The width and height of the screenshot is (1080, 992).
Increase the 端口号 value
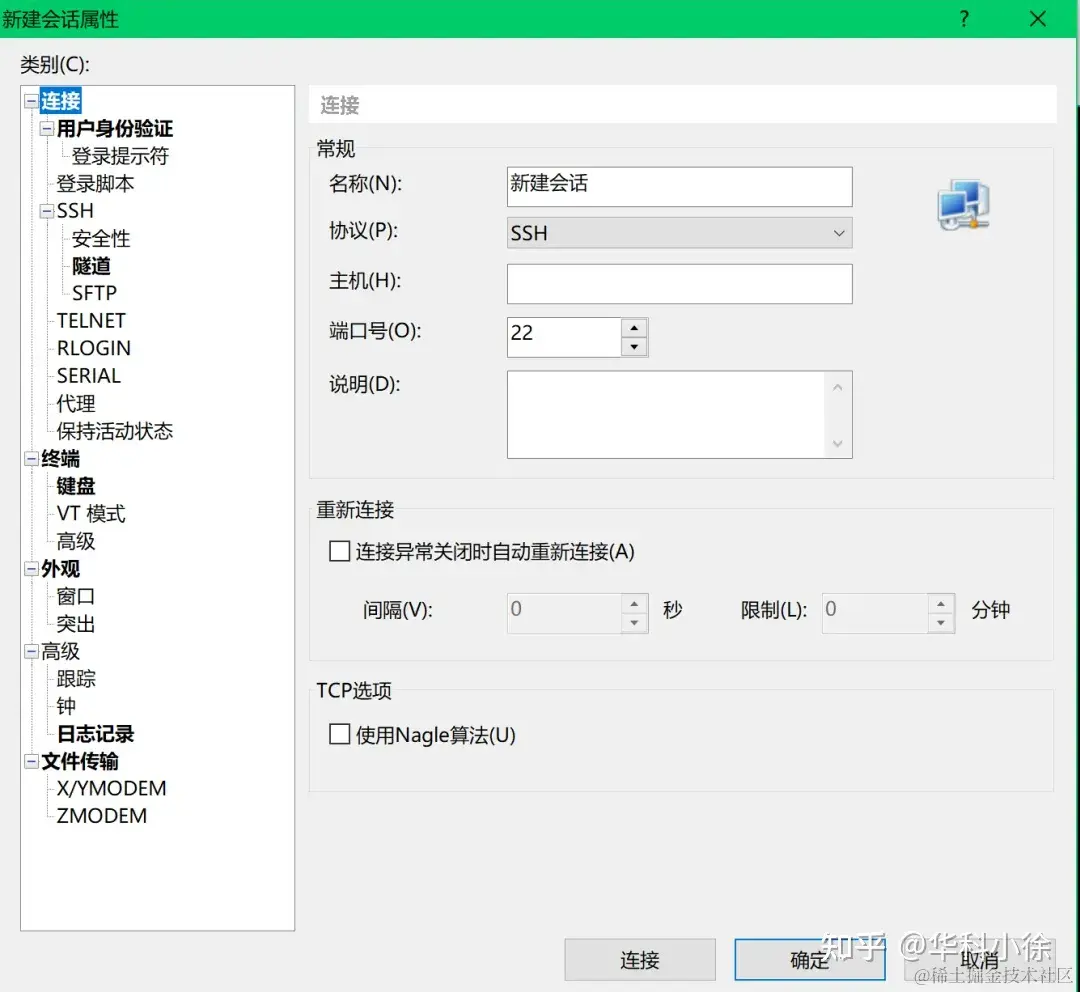(634, 328)
